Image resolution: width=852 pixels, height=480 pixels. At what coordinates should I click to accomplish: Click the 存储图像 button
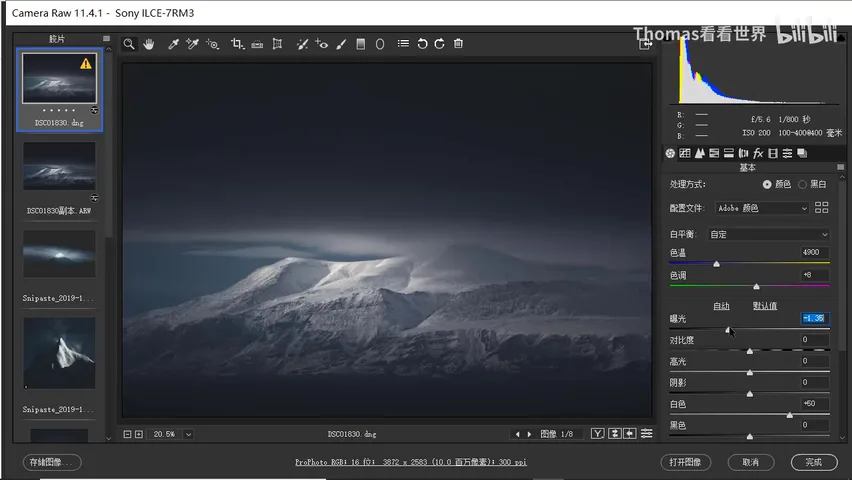tap(52, 462)
